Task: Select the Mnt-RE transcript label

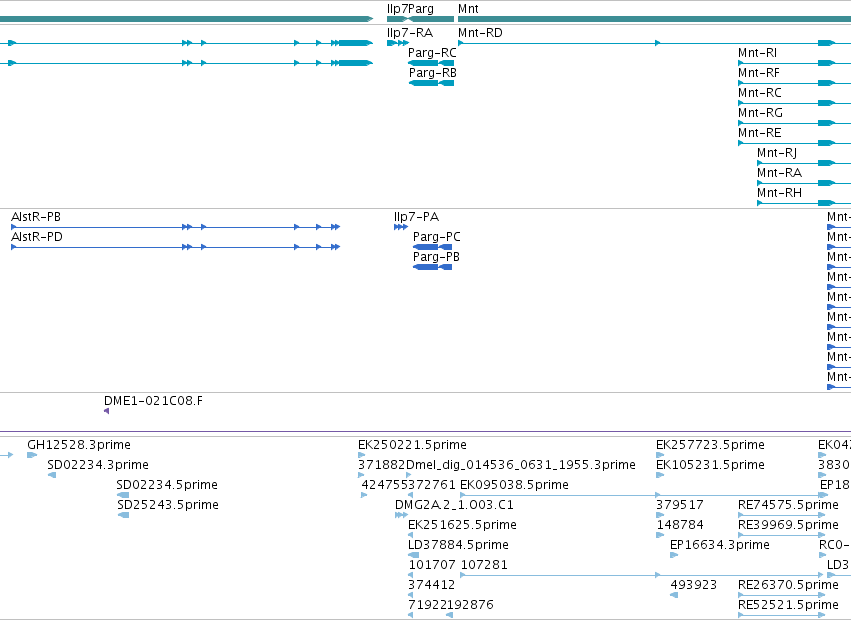Action: point(760,133)
